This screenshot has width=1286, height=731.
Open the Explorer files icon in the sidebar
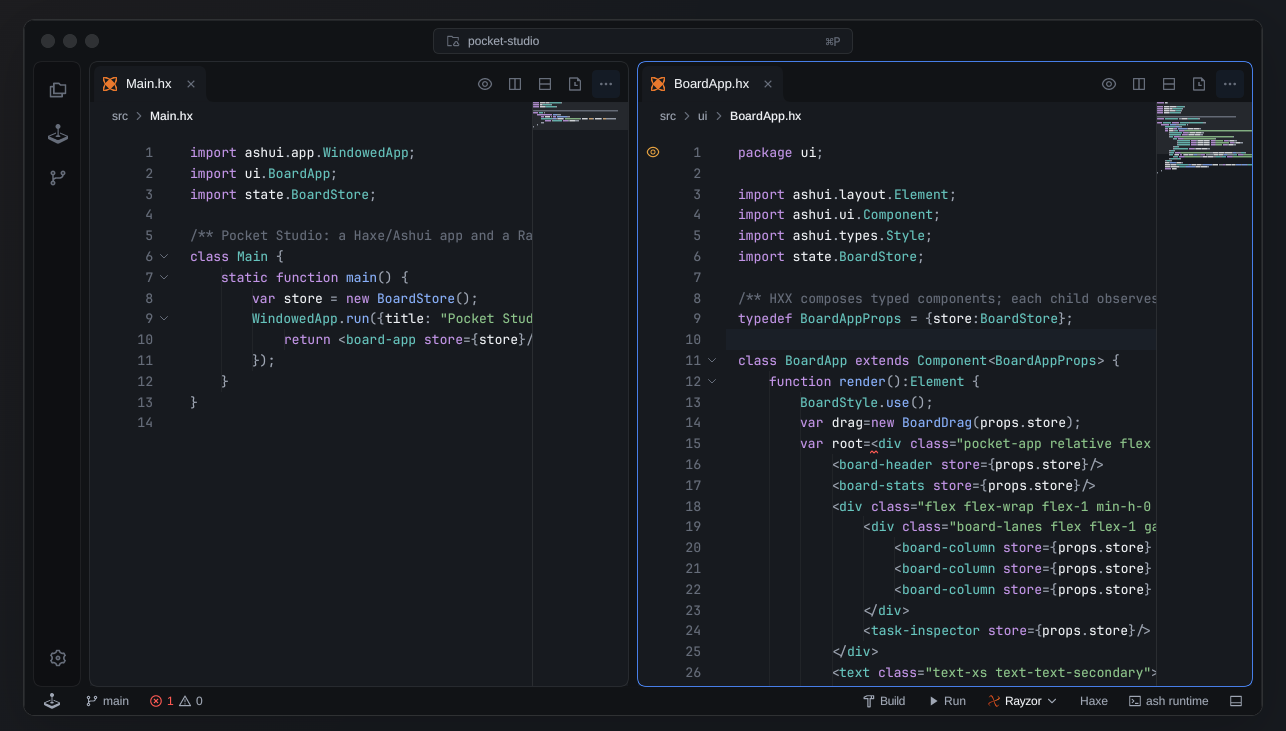coord(58,90)
